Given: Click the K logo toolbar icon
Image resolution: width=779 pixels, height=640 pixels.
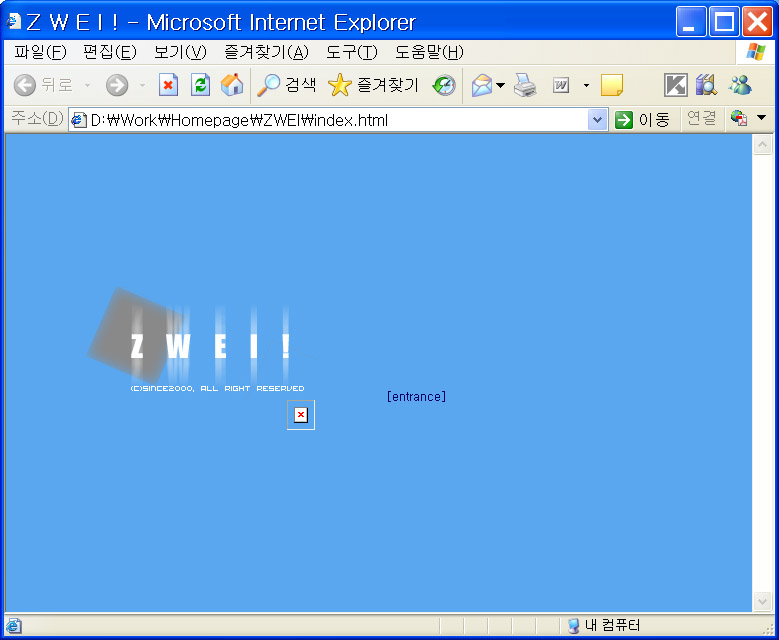Looking at the screenshot, I should [676, 85].
